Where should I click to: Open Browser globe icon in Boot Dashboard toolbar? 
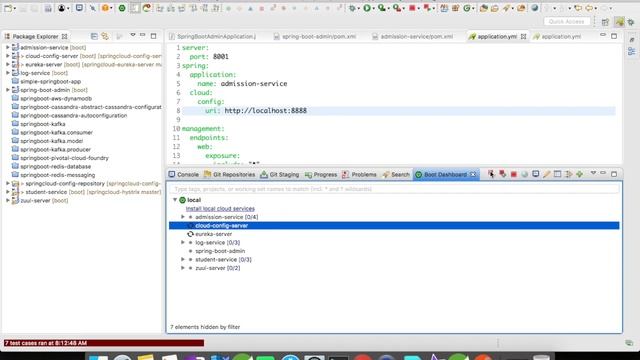coord(524,174)
